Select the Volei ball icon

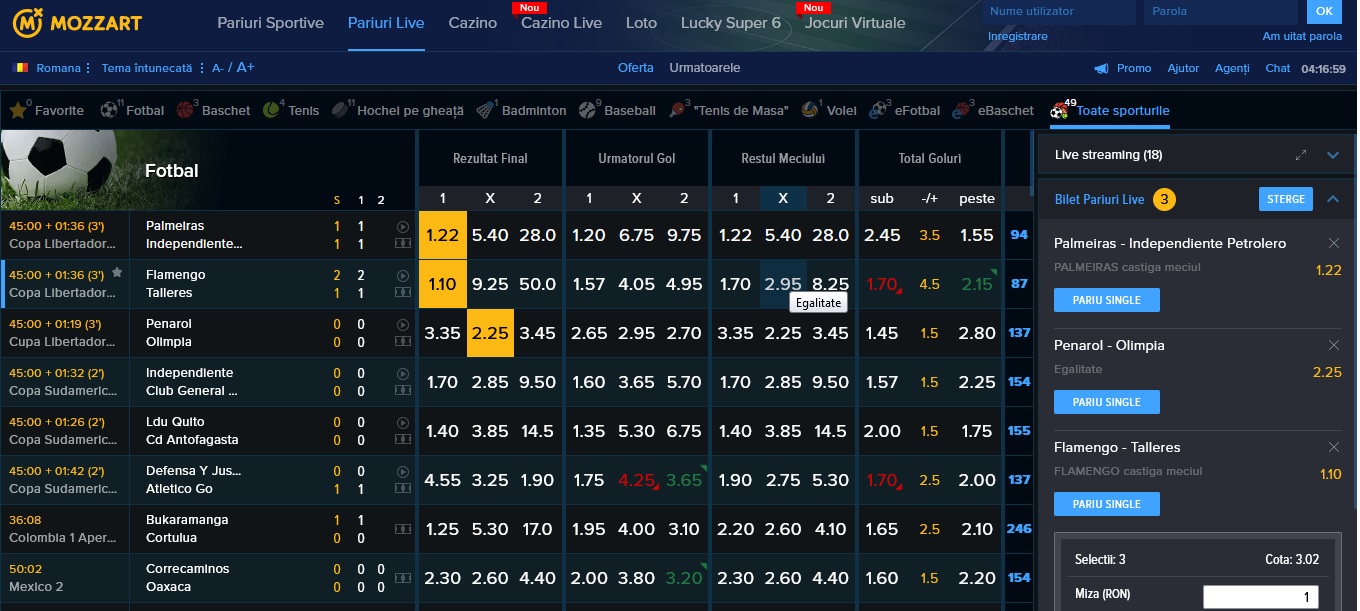811,110
